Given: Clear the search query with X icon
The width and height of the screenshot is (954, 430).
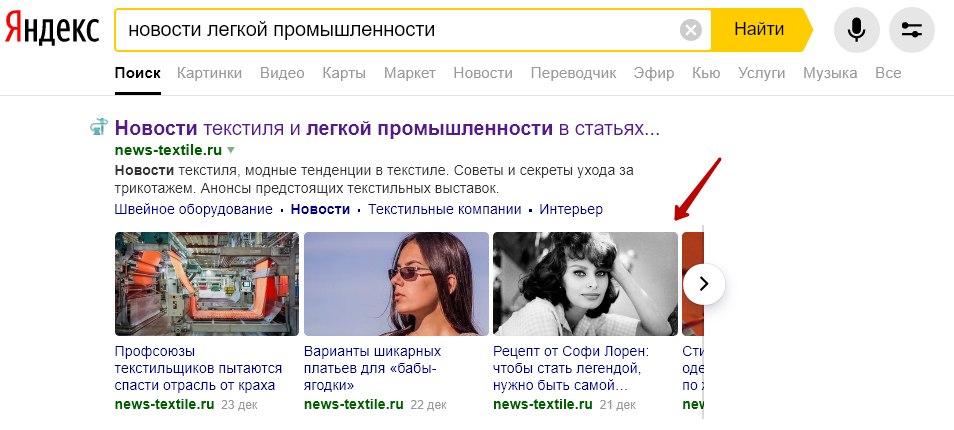Looking at the screenshot, I should [691, 29].
